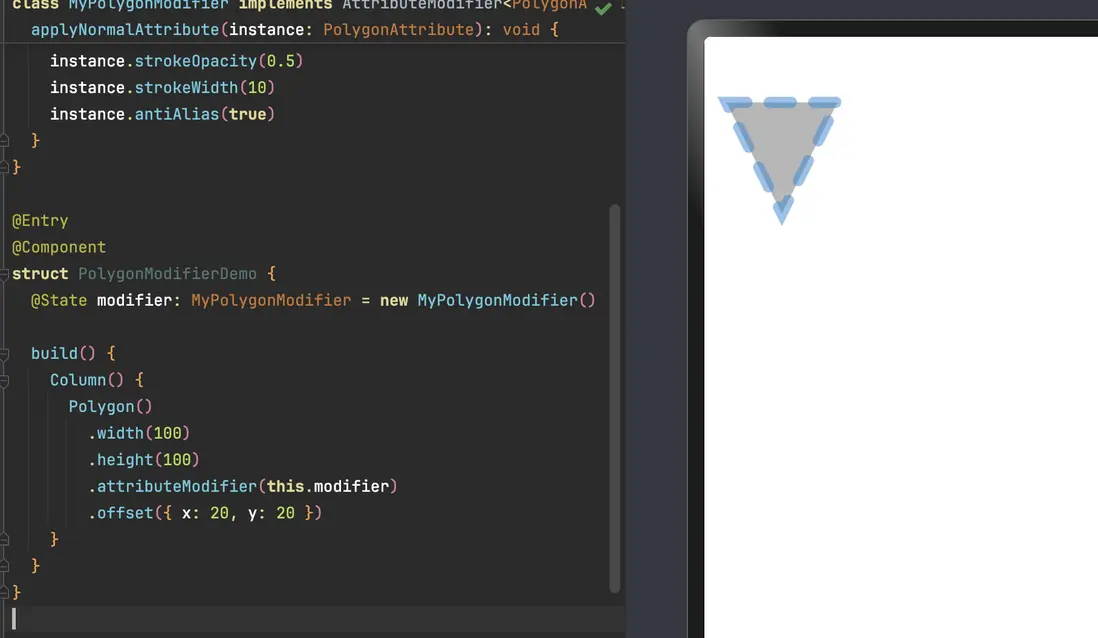This screenshot has width=1098, height=638.
Task: Click fold end marker below antiAlias line
Action: [x=4, y=141]
